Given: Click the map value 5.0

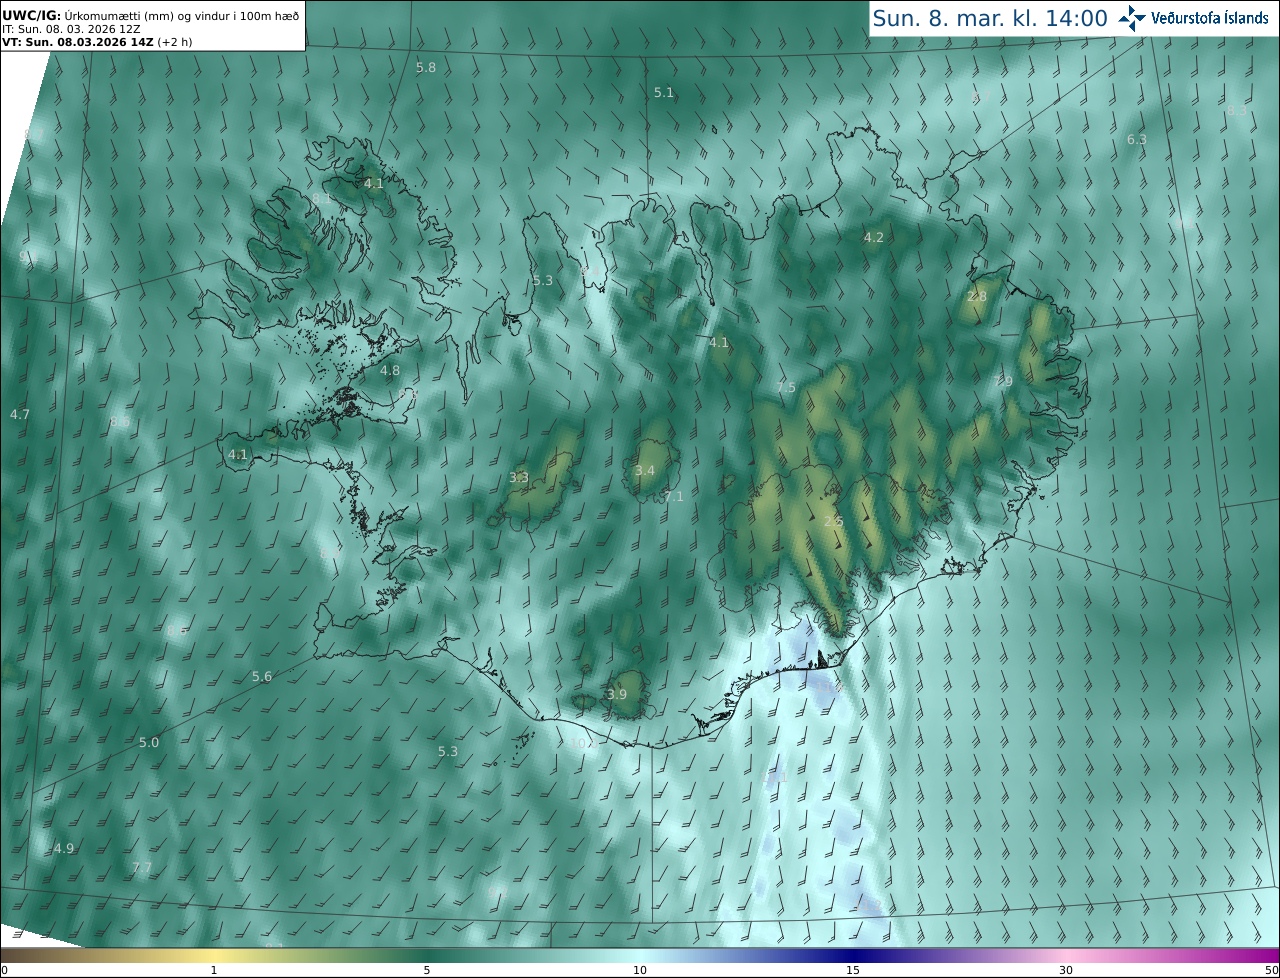Looking at the screenshot, I should click(x=149, y=742).
